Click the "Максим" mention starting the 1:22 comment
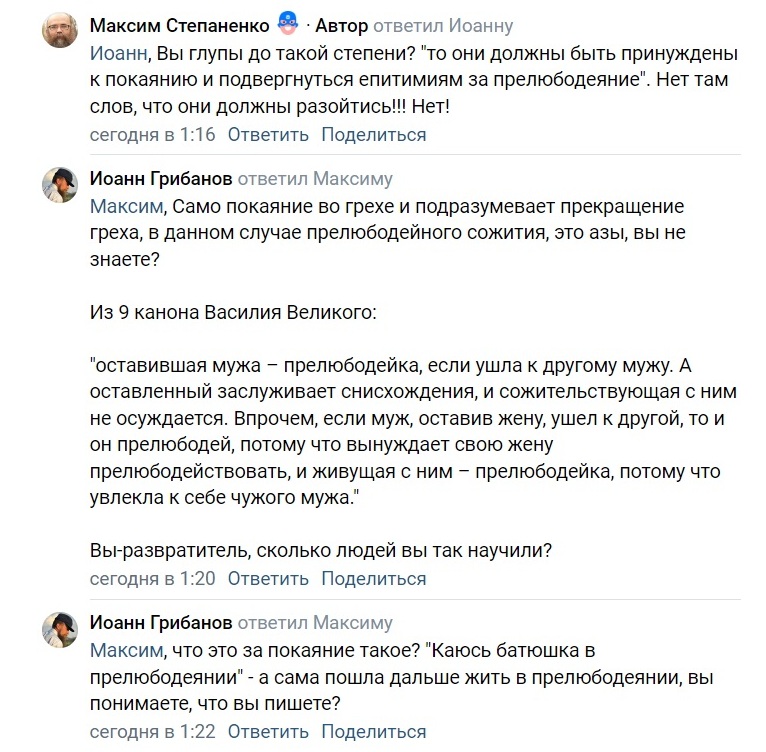 pyautogui.click(x=125, y=651)
